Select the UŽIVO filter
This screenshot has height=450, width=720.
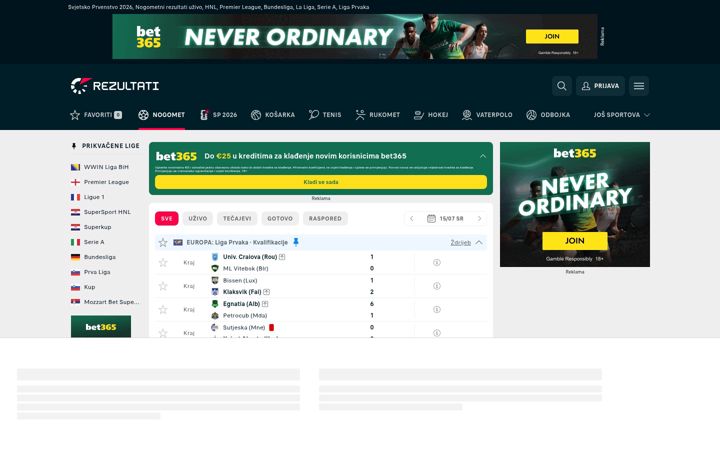pos(197,219)
